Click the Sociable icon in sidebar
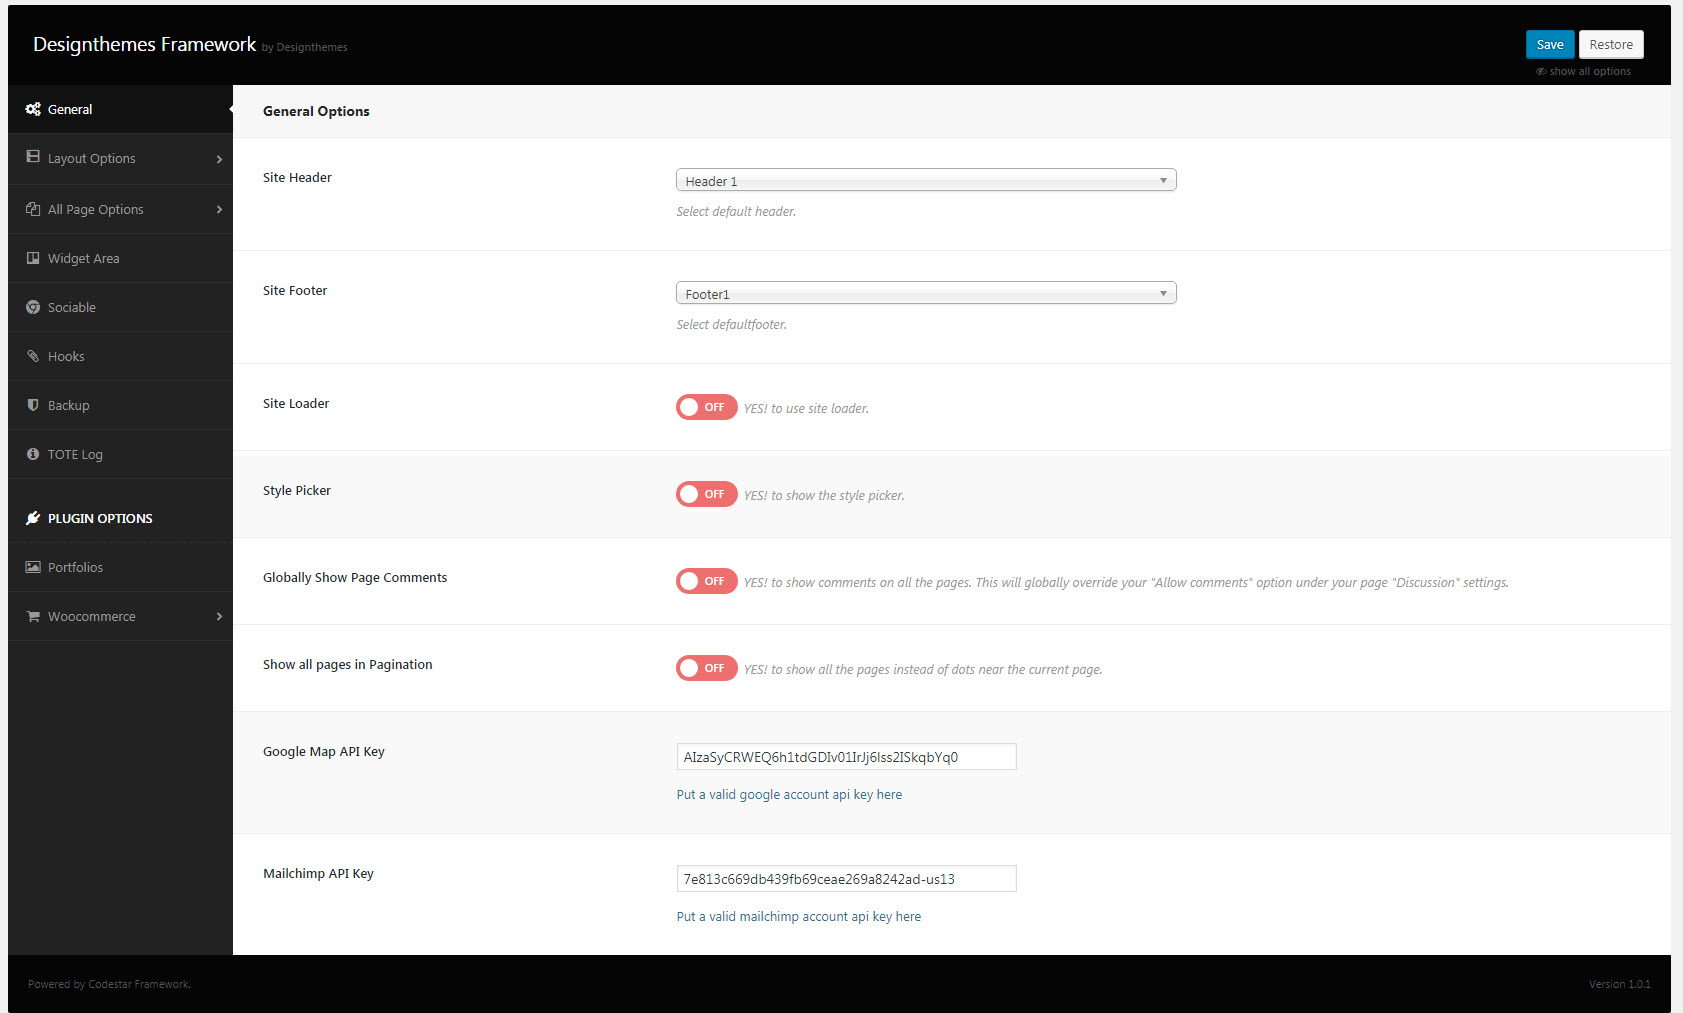 coord(33,307)
